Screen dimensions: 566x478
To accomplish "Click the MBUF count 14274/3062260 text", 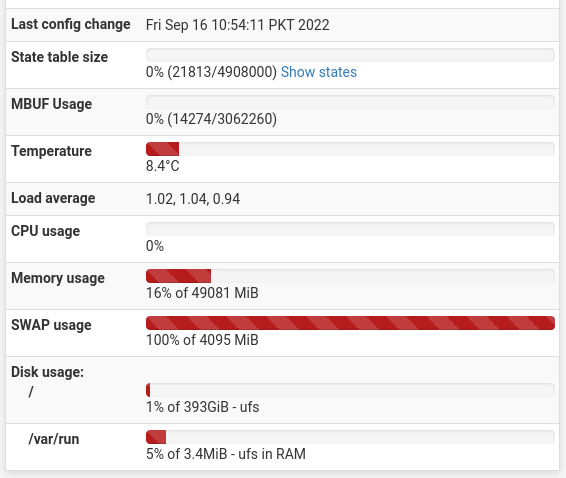I will point(222,119).
